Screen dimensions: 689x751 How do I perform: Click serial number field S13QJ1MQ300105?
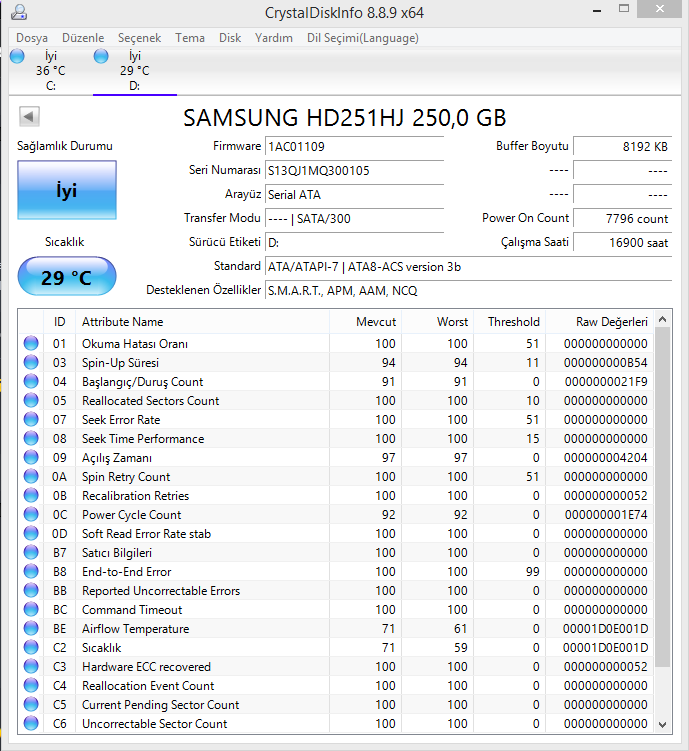coord(355,171)
